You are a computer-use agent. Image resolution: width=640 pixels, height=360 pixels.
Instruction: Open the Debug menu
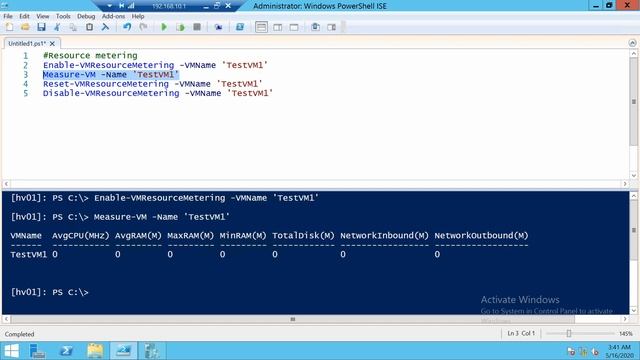(x=86, y=16)
